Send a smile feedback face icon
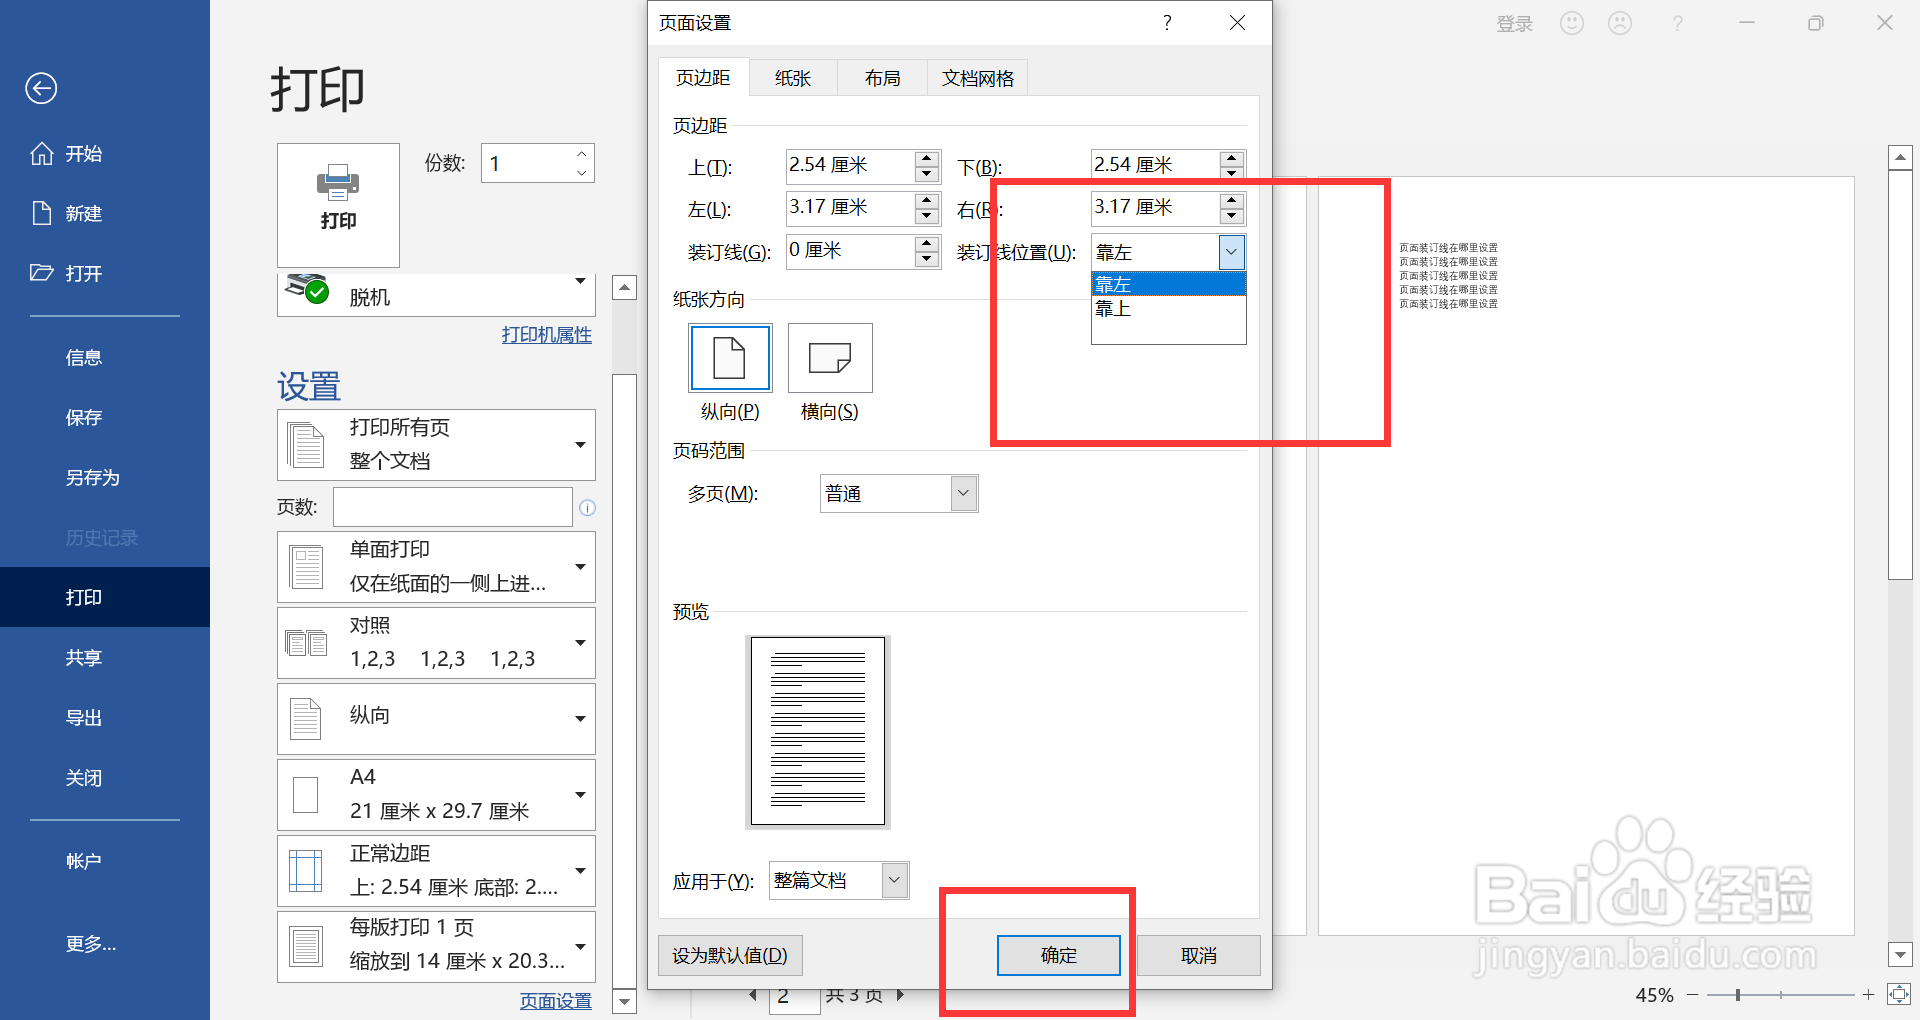Image resolution: width=1920 pixels, height=1020 pixels. (x=1572, y=23)
